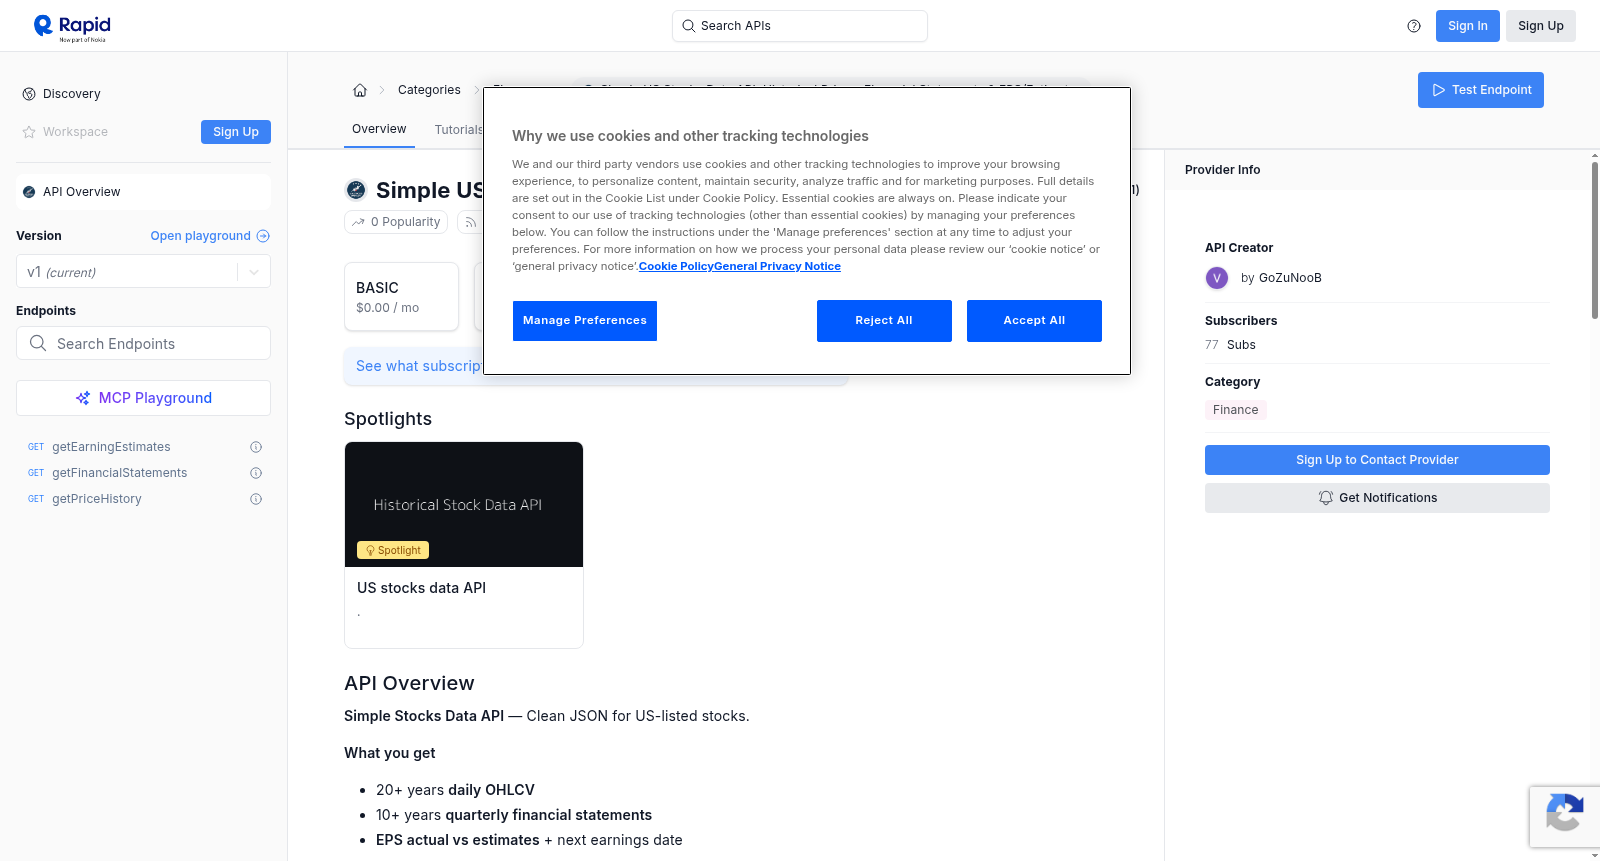Switch to the Overview tab
Viewport: 1600px width, 861px height.
[379, 129]
